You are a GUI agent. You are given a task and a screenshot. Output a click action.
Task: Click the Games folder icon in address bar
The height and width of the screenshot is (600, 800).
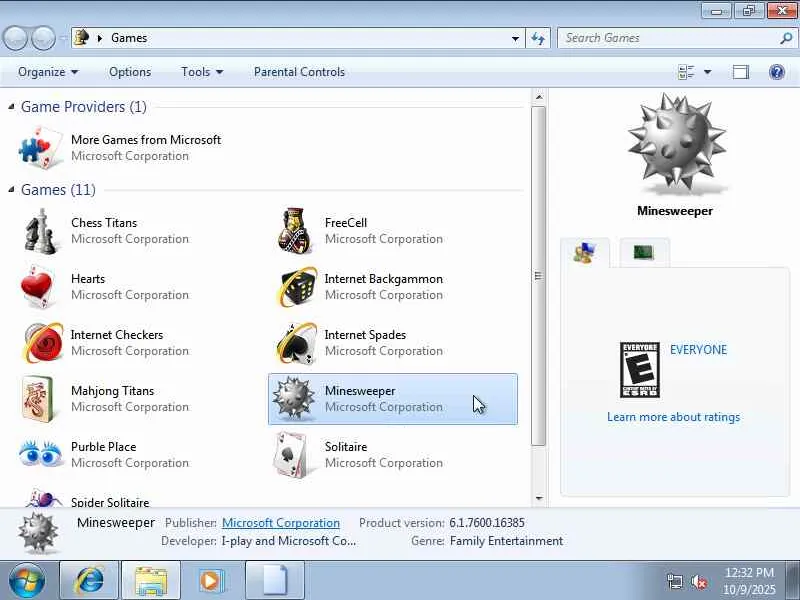click(x=81, y=38)
